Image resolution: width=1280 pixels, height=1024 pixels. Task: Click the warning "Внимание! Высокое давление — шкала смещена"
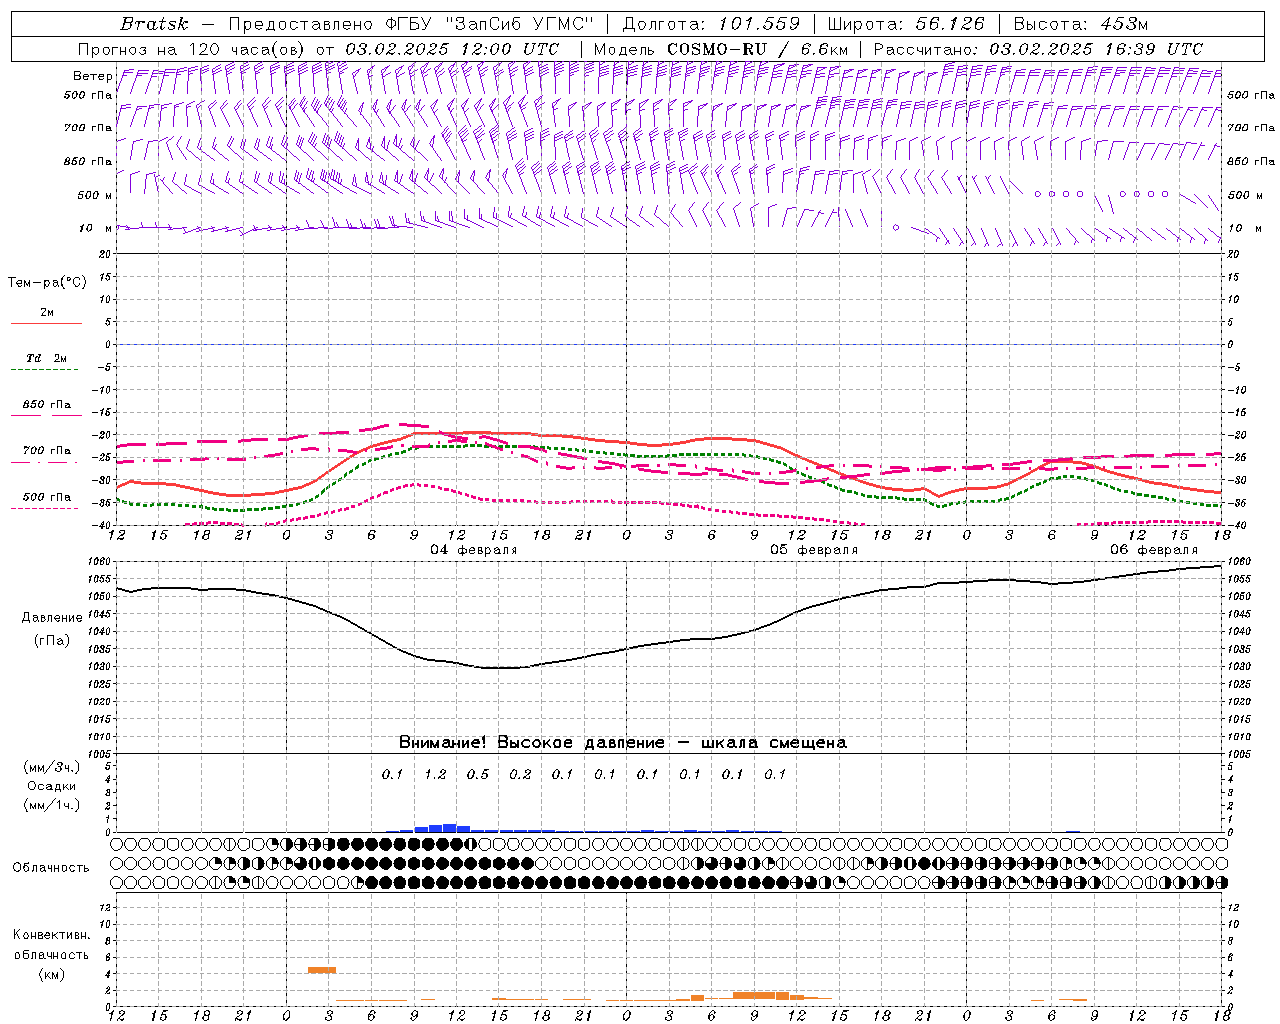click(622, 743)
